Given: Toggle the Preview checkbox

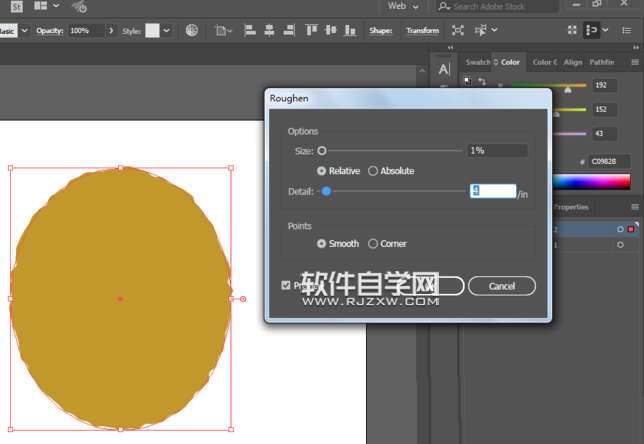Looking at the screenshot, I should tap(287, 286).
